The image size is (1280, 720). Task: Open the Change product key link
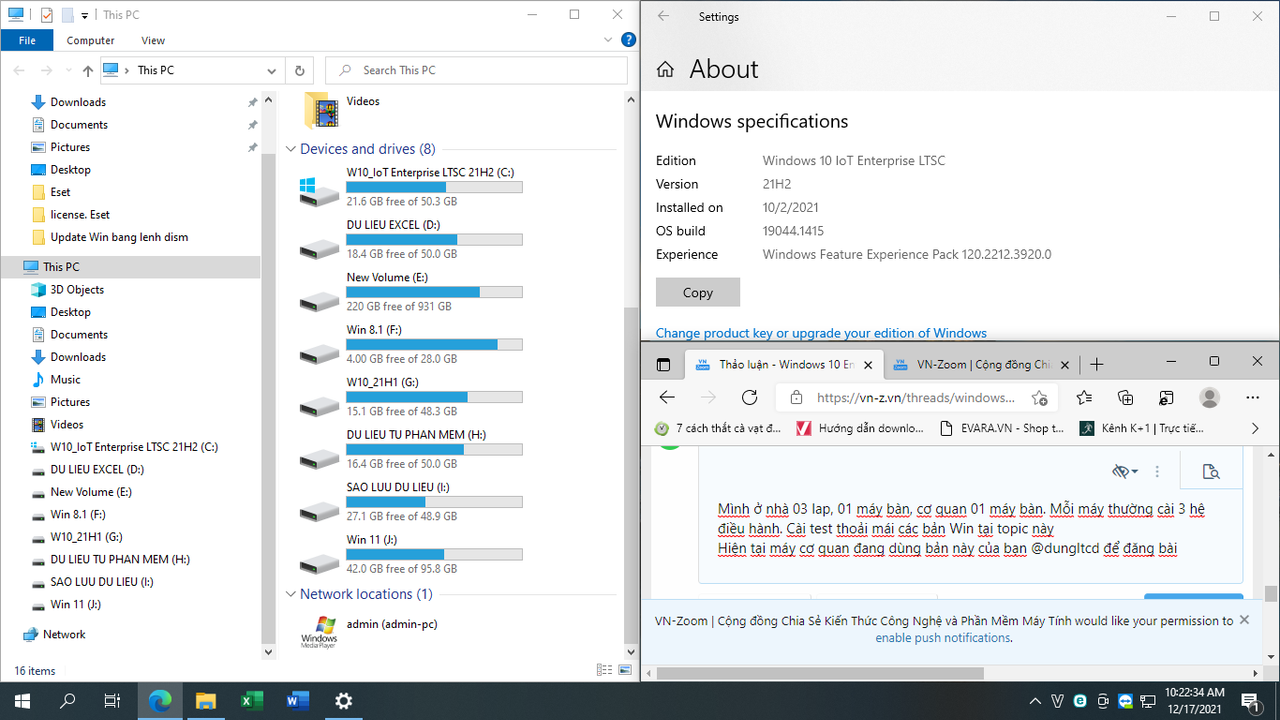pyautogui.click(x=821, y=332)
